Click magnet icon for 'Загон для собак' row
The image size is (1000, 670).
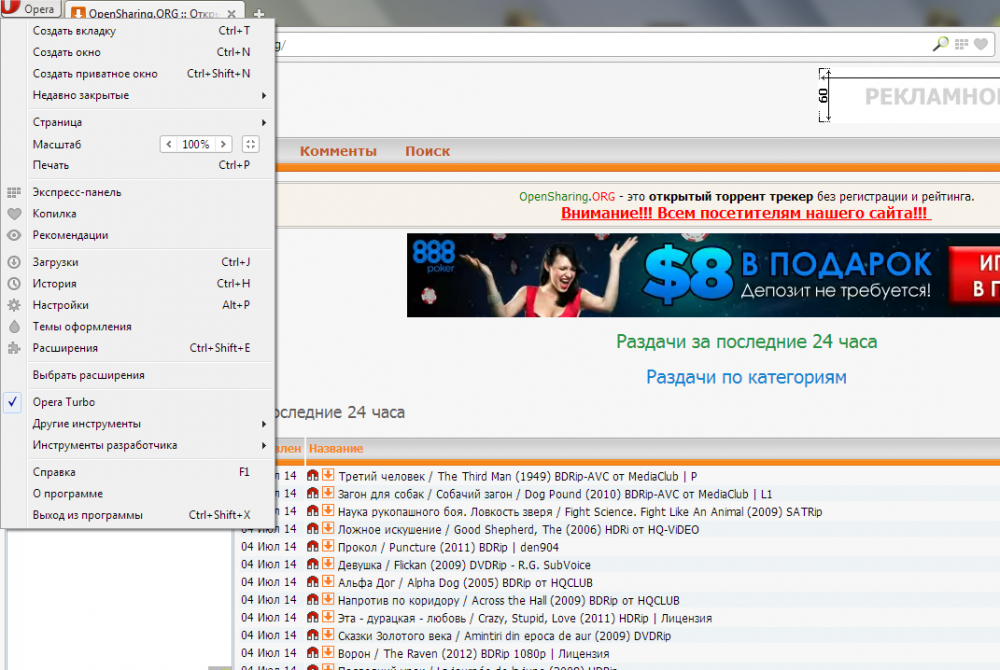point(312,493)
